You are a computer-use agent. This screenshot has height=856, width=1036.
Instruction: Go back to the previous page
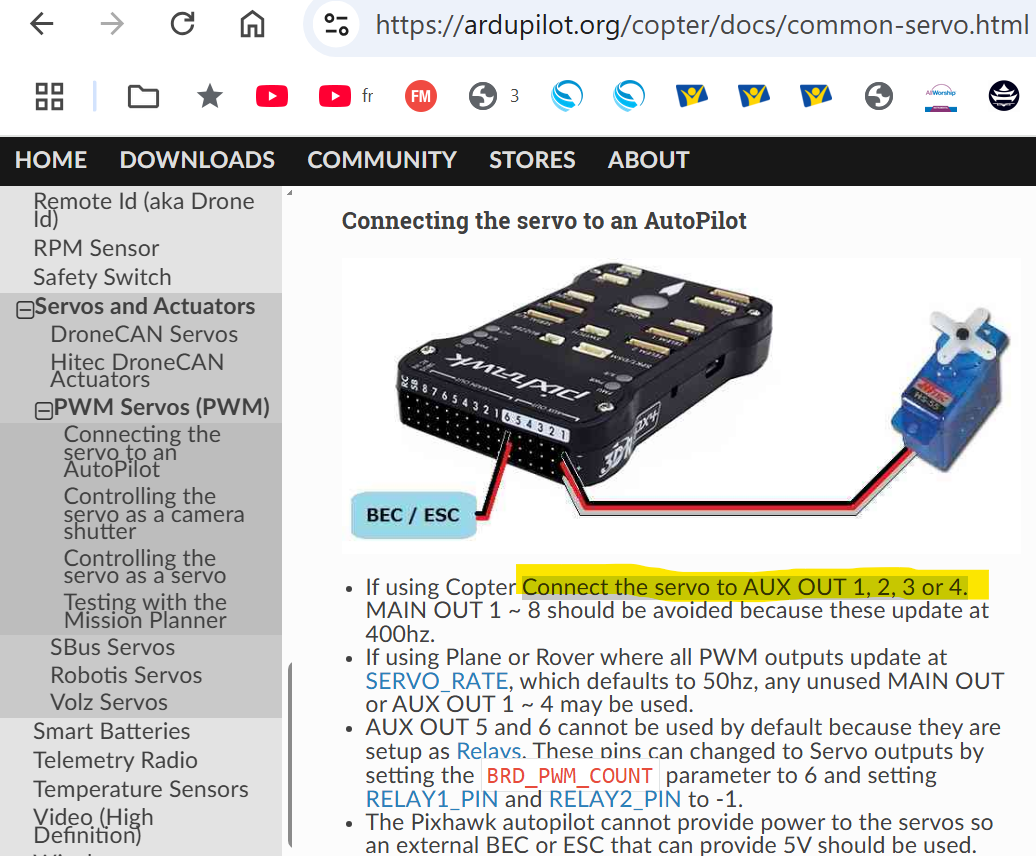tap(42, 24)
